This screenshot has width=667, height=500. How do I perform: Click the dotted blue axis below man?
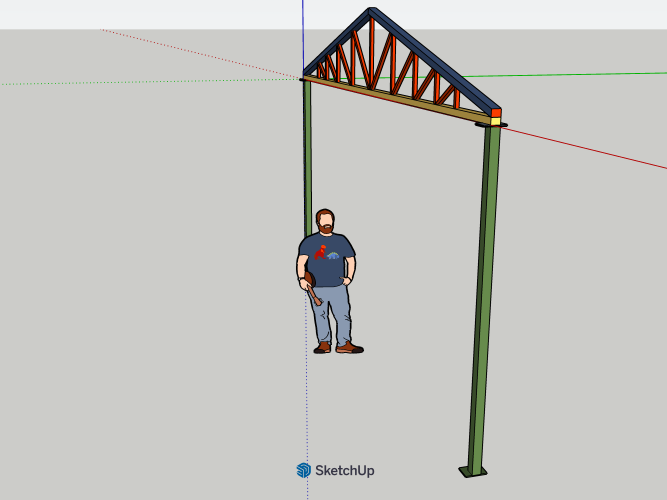305,420
